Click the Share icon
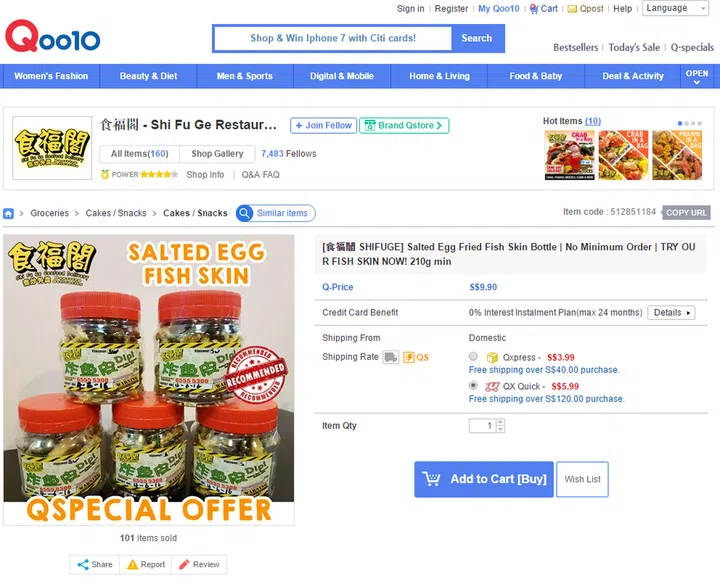 point(82,564)
